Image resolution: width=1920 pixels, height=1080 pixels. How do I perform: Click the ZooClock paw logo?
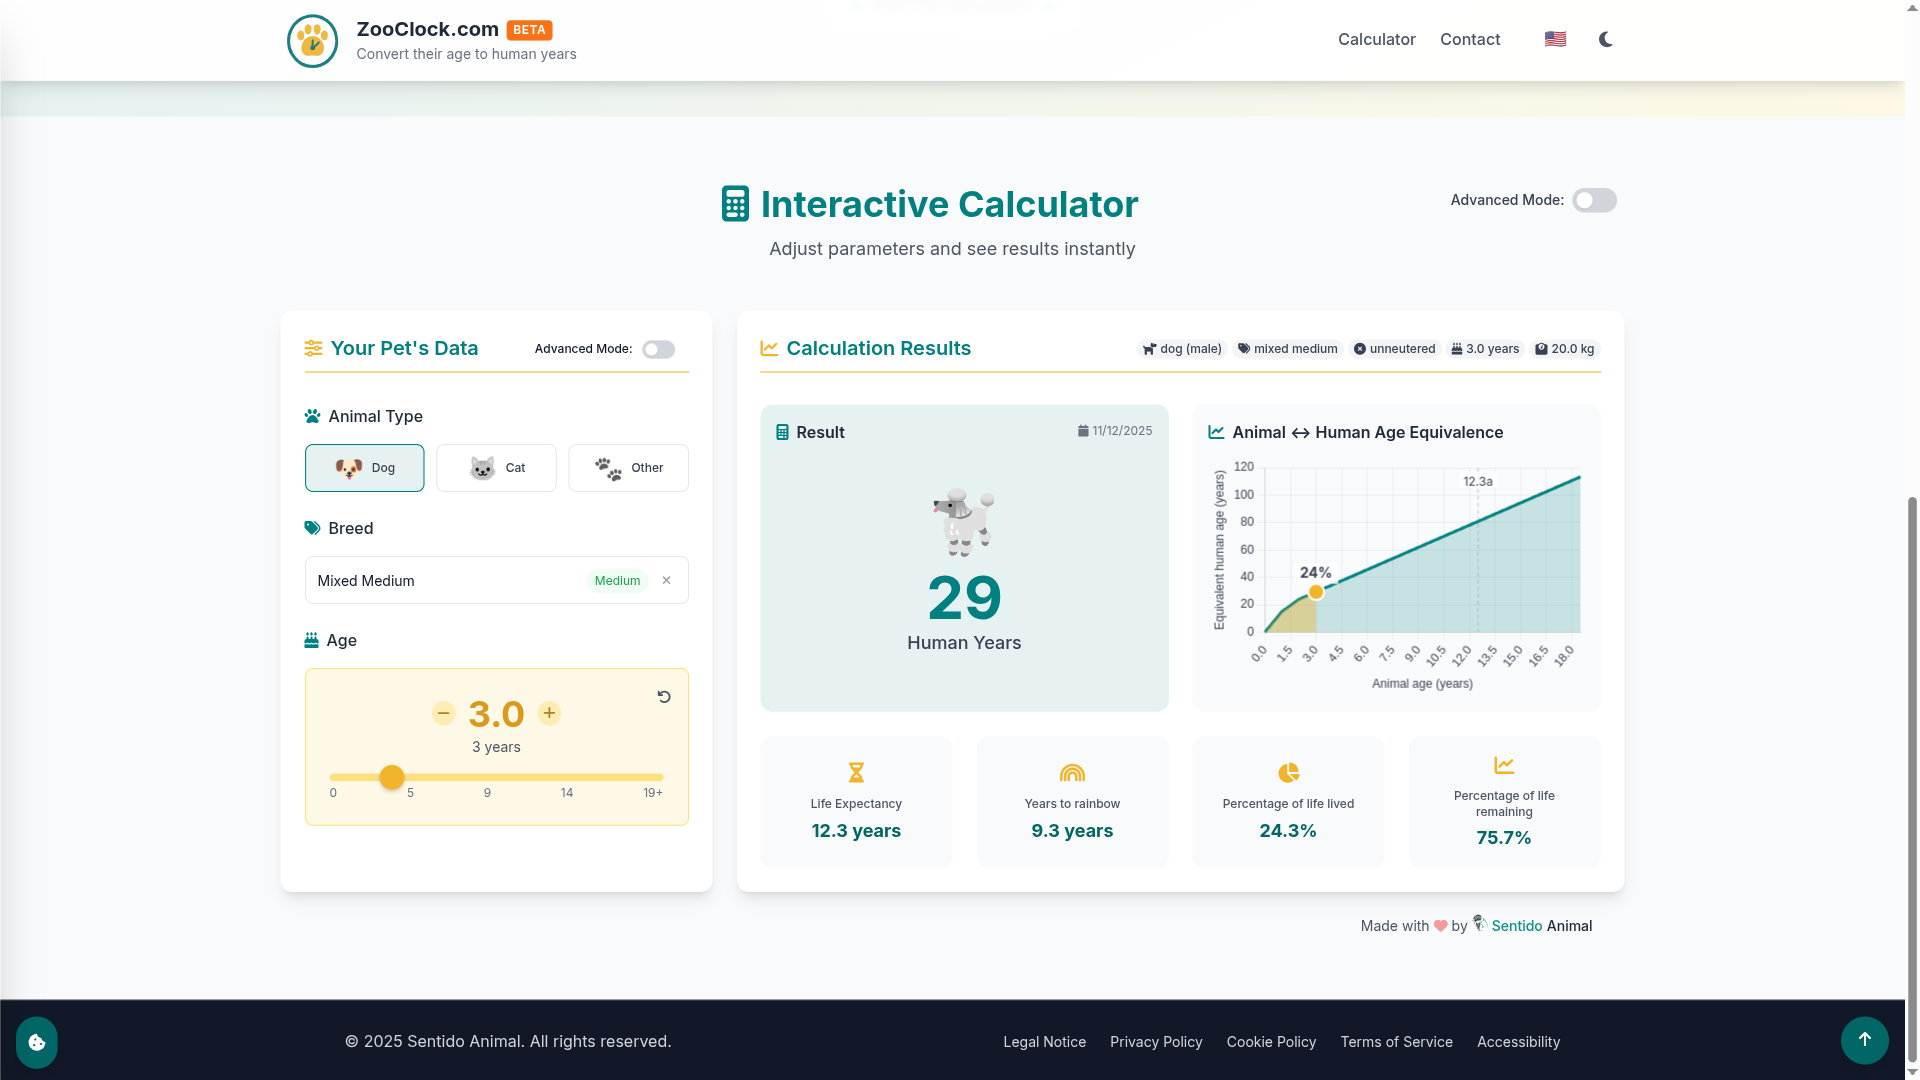click(x=312, y=41)
